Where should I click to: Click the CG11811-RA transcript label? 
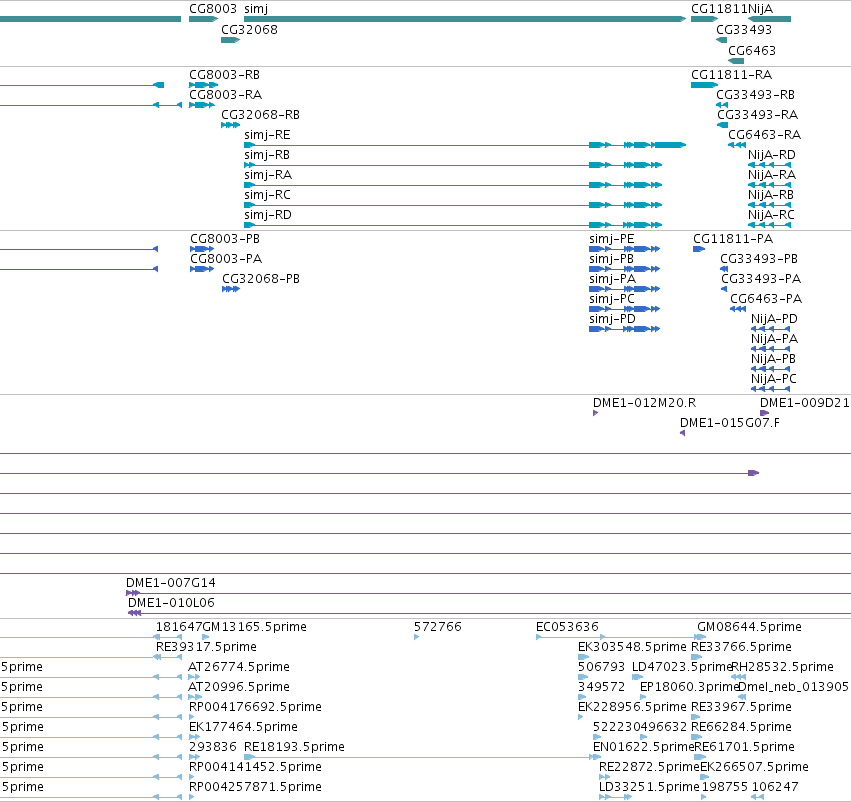[x=732, y=75]
